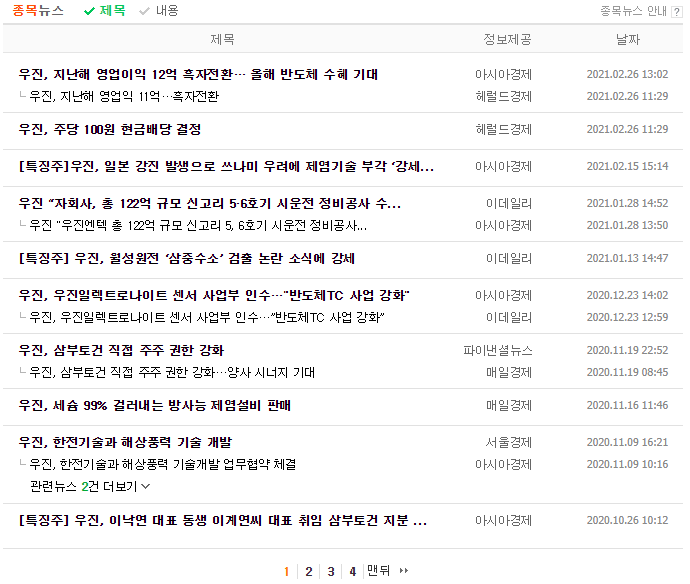Viewport: 690px width, 584px height.
Task: Click date 2020.11.19 22:52
Action: point(628,350)
